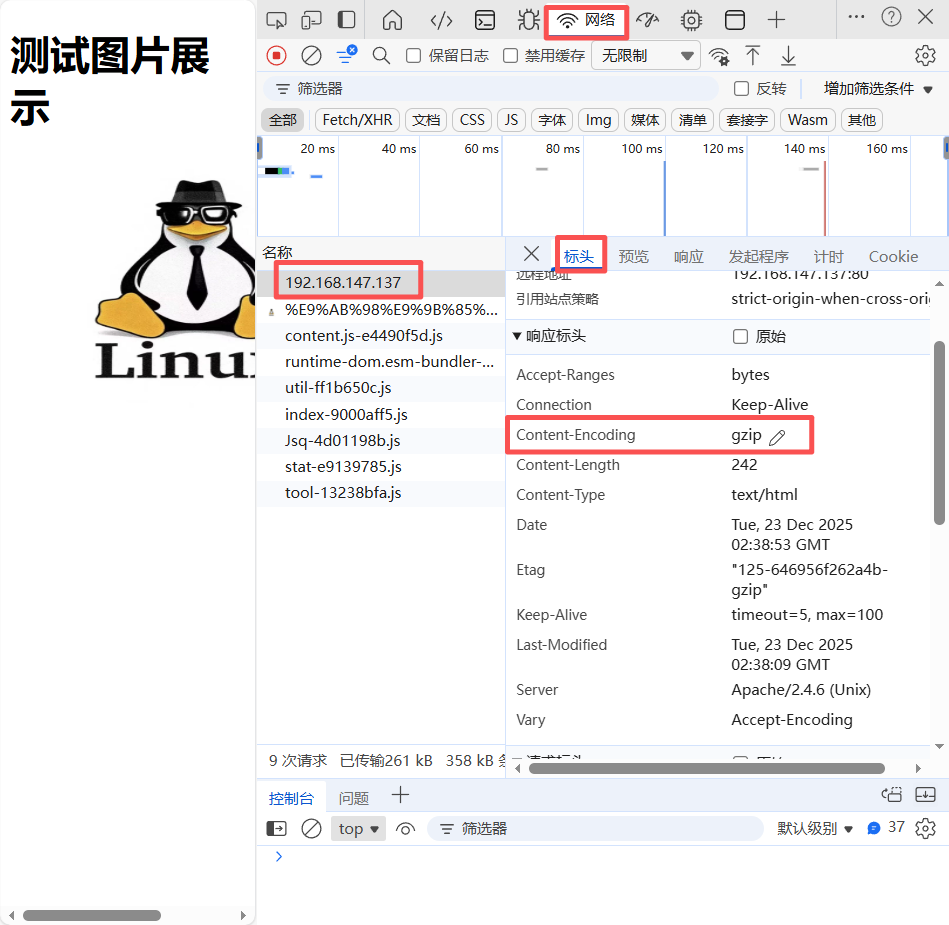Switch to the 标头 Headers tab
The image size is (949, 925).
[x=579, y=257]
